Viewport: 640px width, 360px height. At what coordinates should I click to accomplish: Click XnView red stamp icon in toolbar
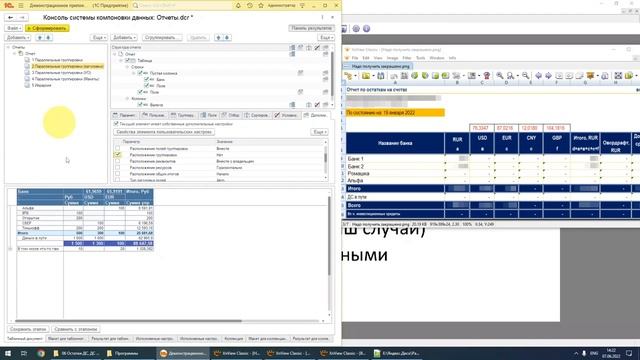click(487, 76)
